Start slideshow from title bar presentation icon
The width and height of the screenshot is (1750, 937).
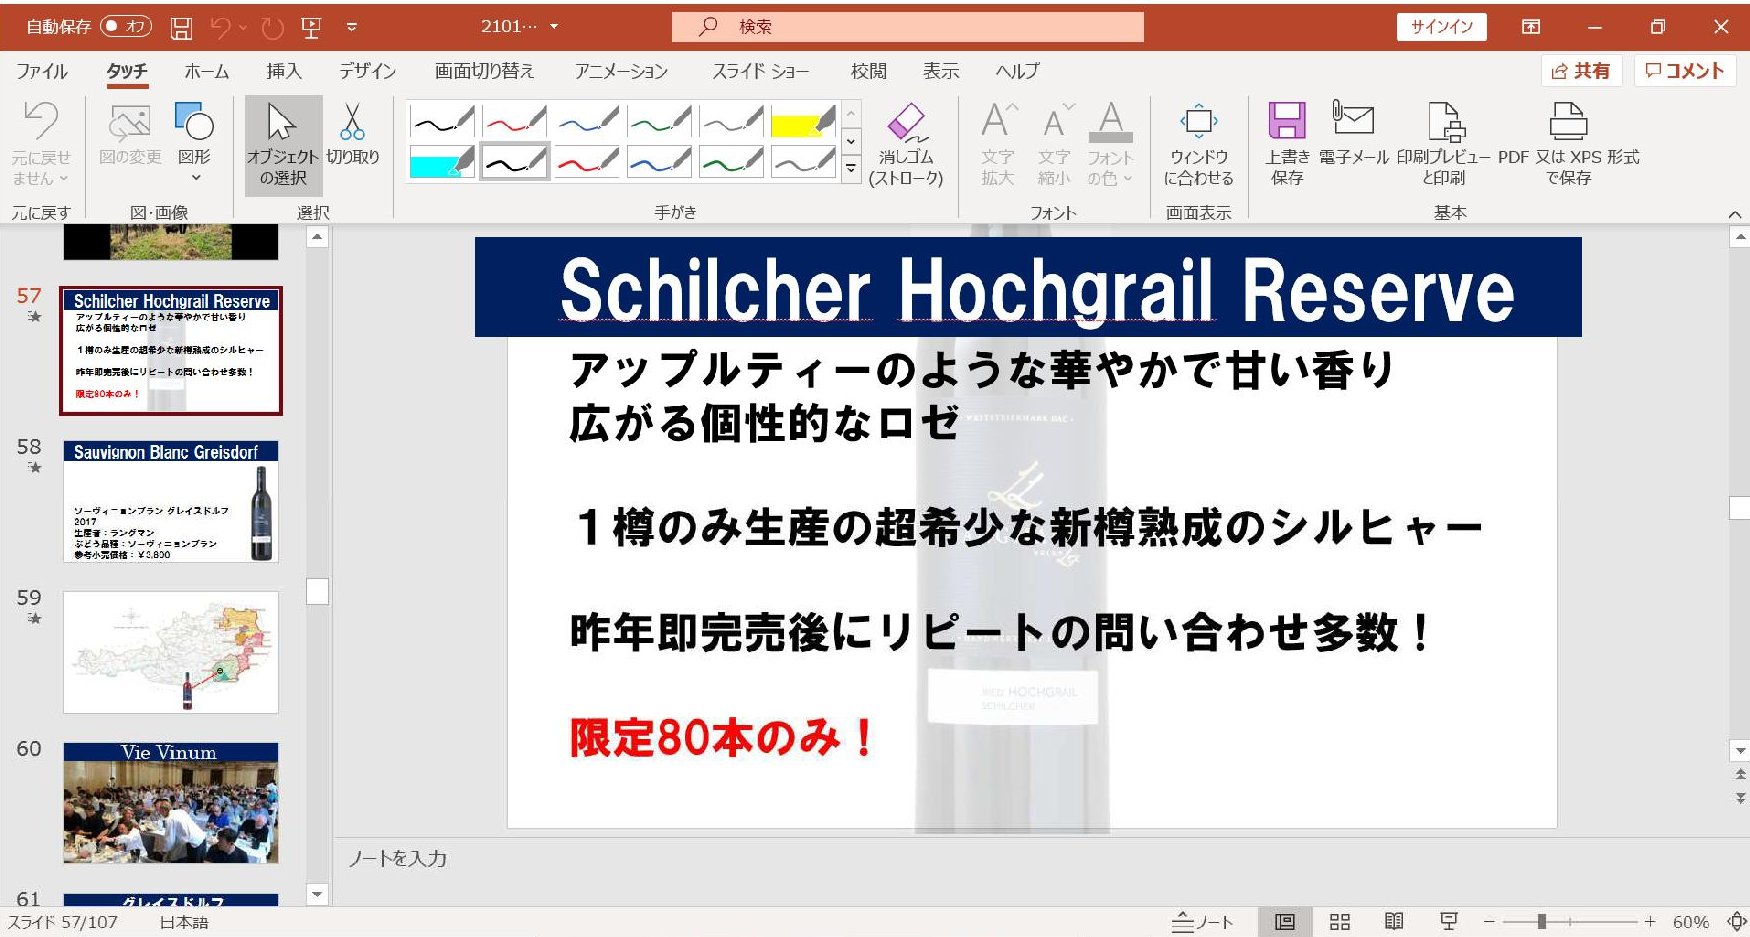(x=311, y=28)
